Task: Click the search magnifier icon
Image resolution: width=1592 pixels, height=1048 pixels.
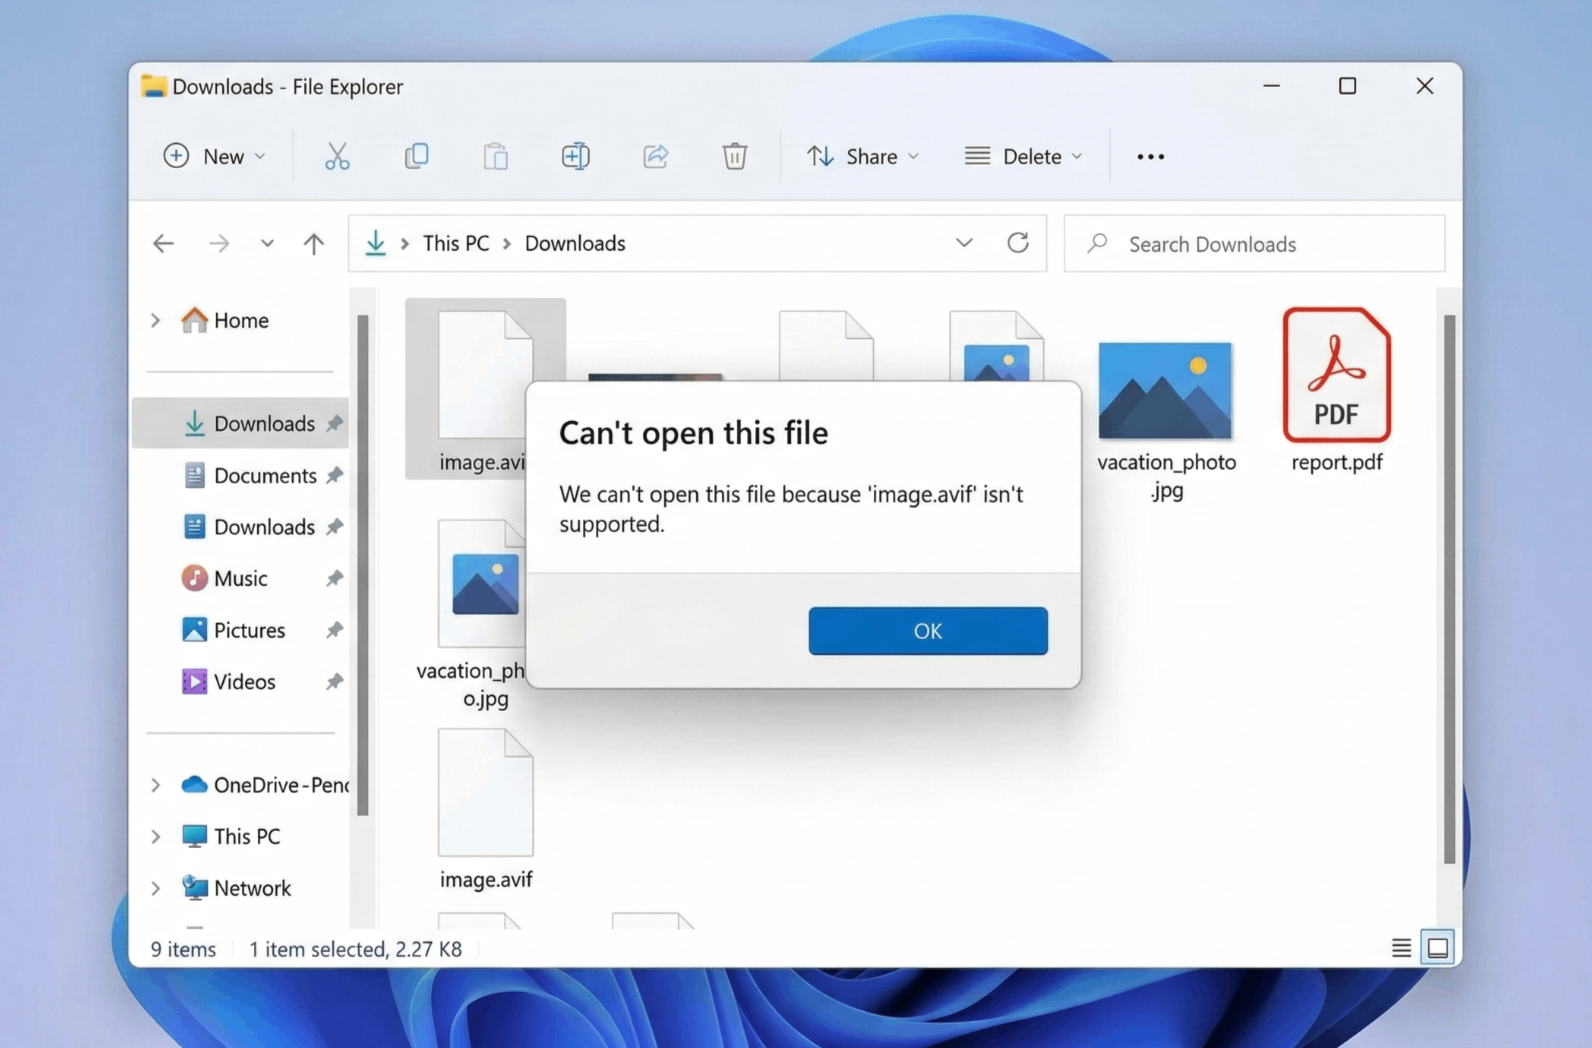Action: 1097,243
